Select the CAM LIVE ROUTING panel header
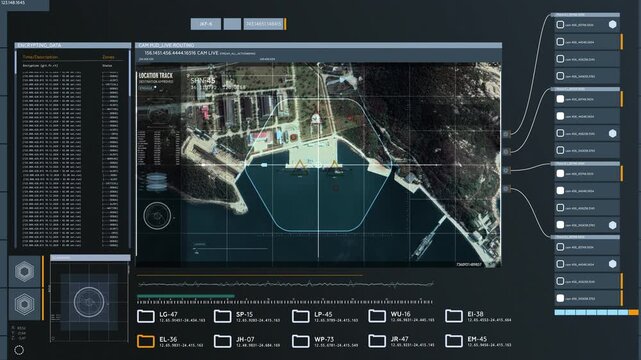This screenshot has width=641, height=360. tap(318, 45)
